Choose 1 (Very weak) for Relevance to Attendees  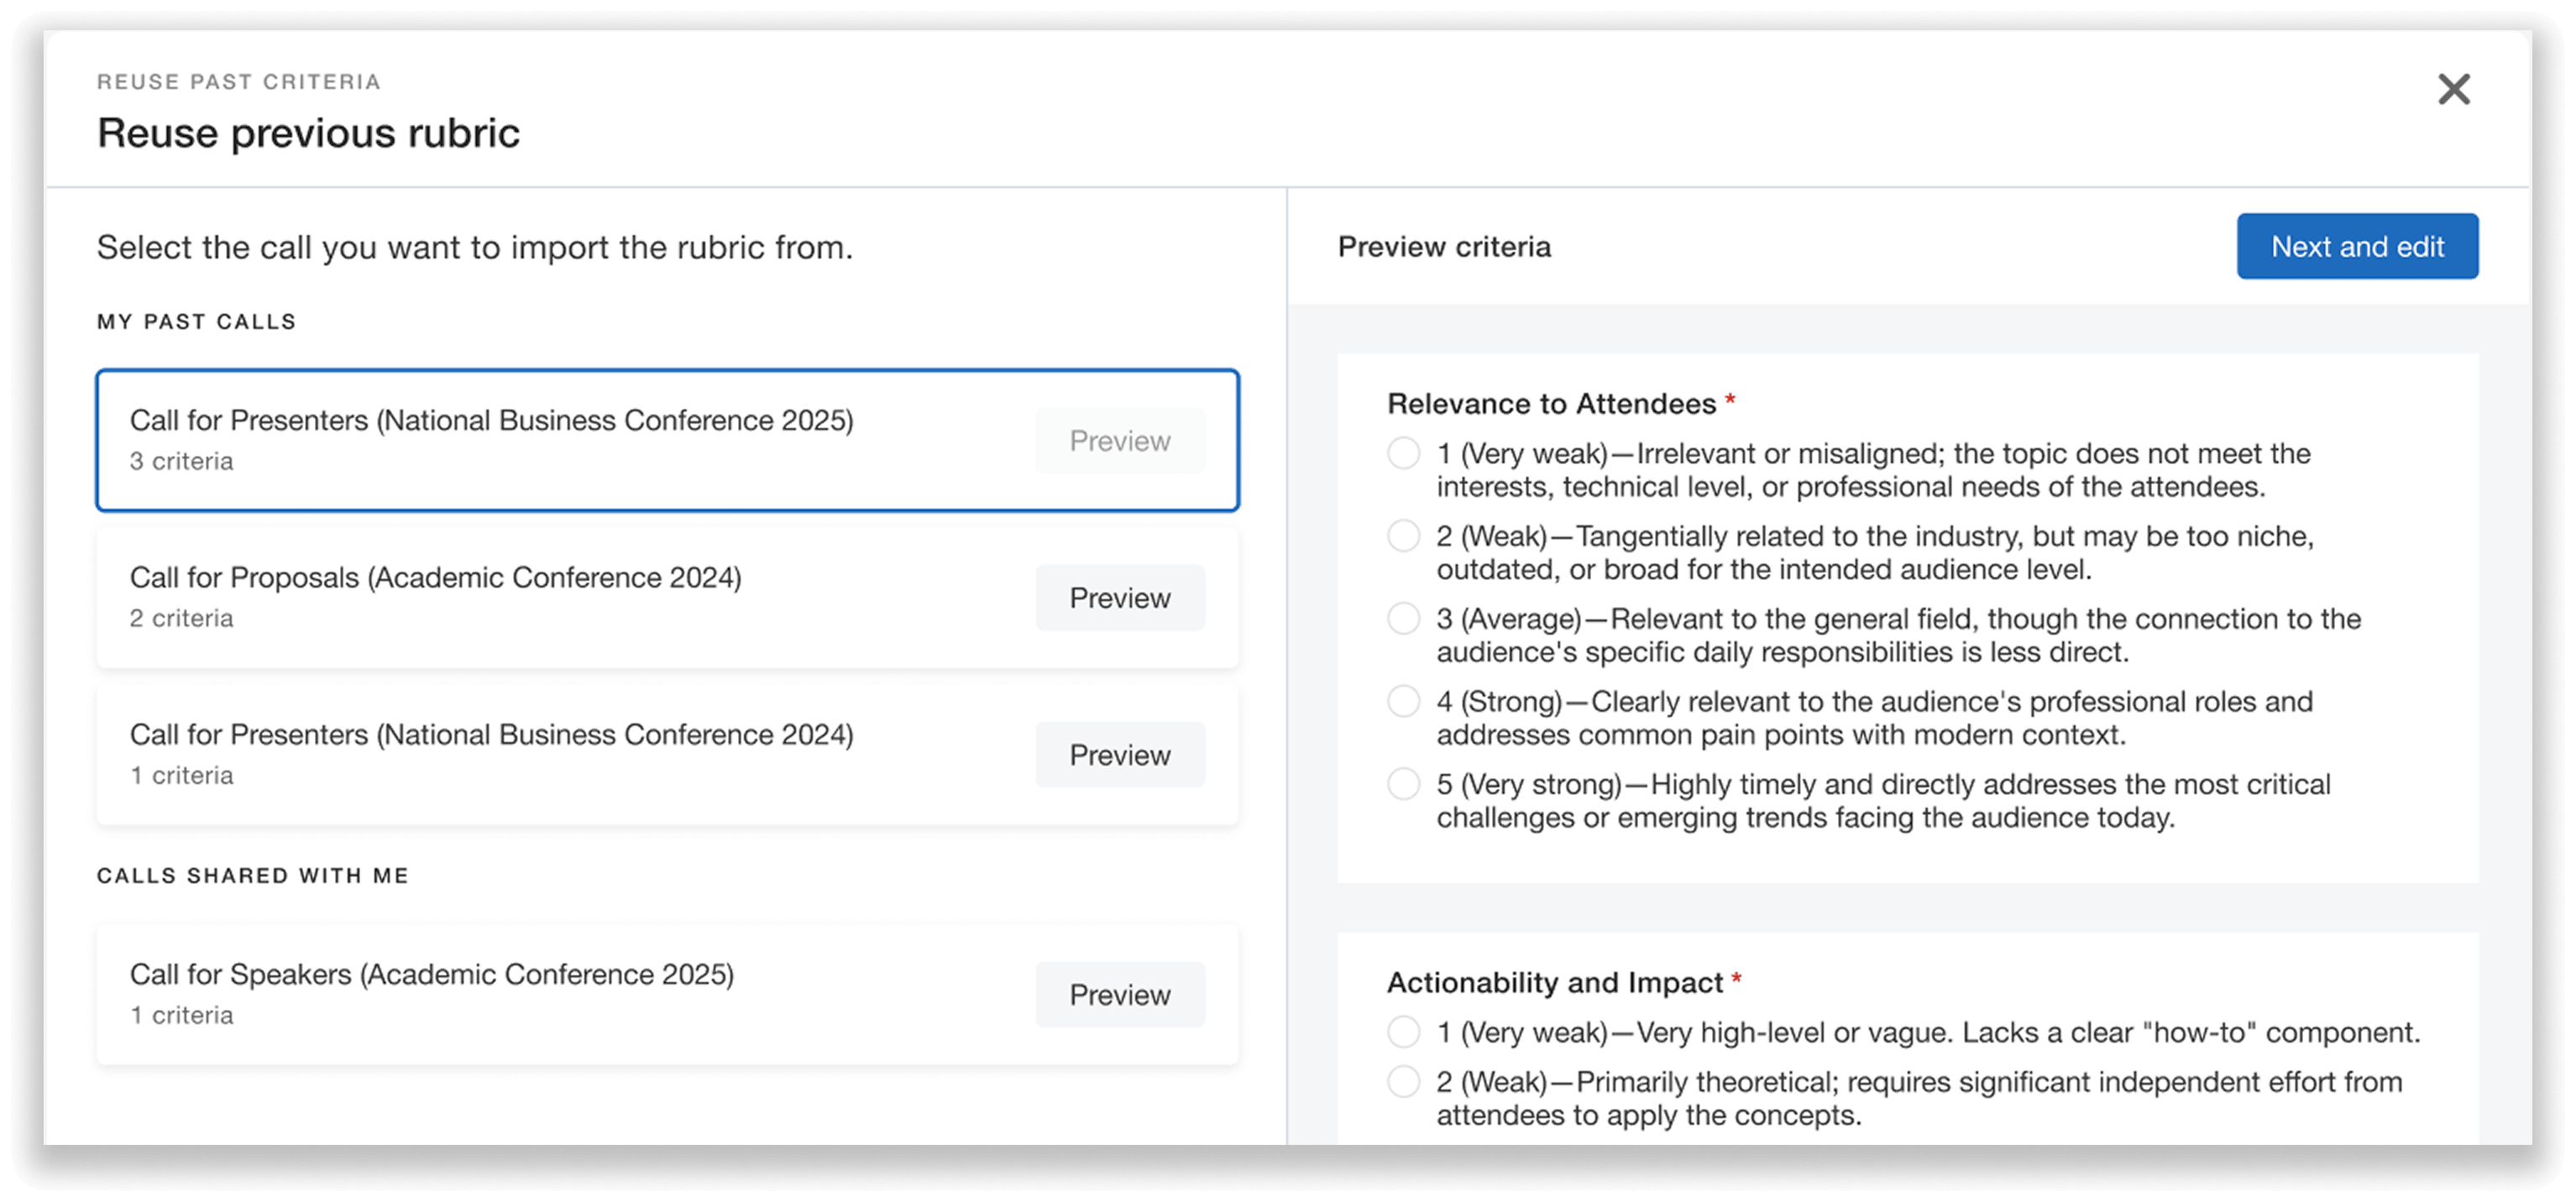pyautogui.click(x=1403, y=453)
